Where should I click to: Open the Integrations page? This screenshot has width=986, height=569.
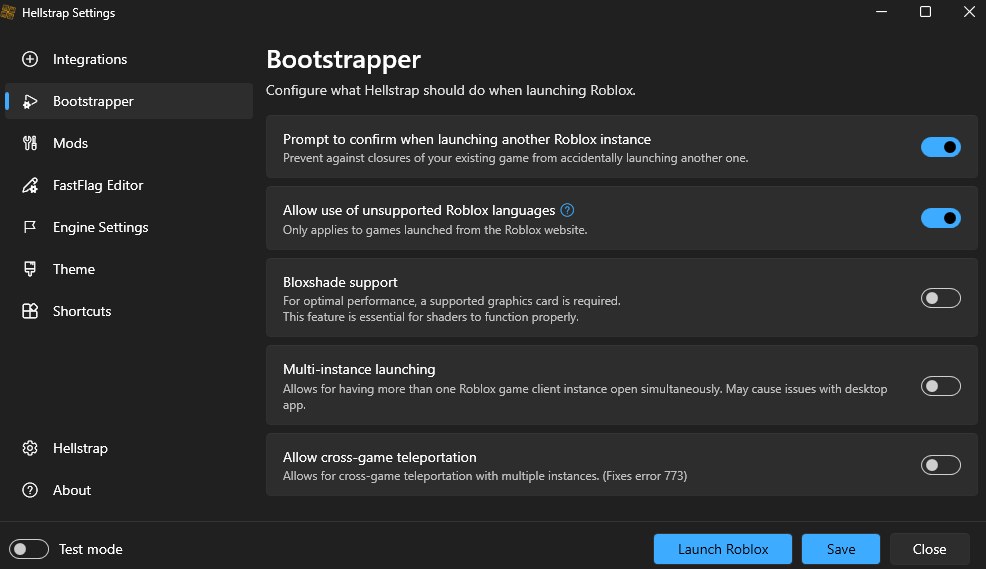pyautogui.click(x=129, y=59)
